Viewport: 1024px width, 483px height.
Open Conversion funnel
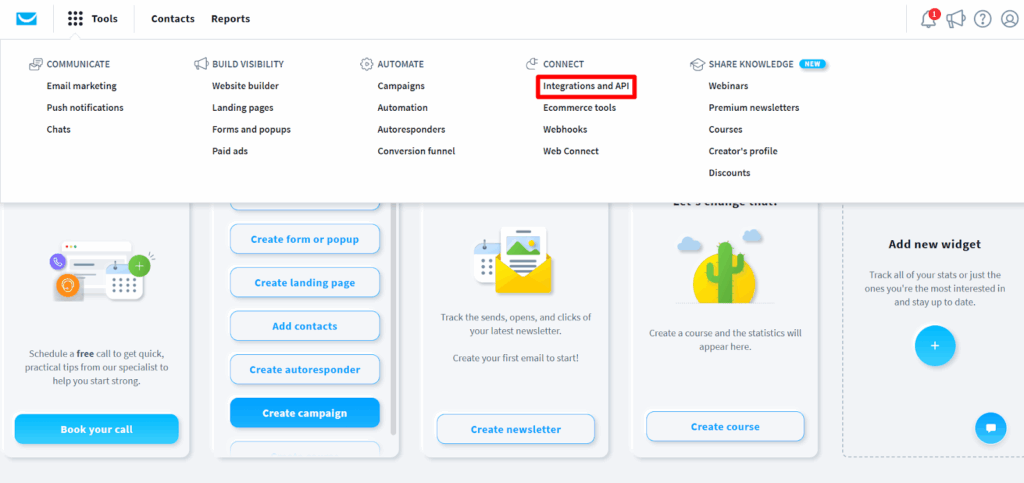coord(417,151)
